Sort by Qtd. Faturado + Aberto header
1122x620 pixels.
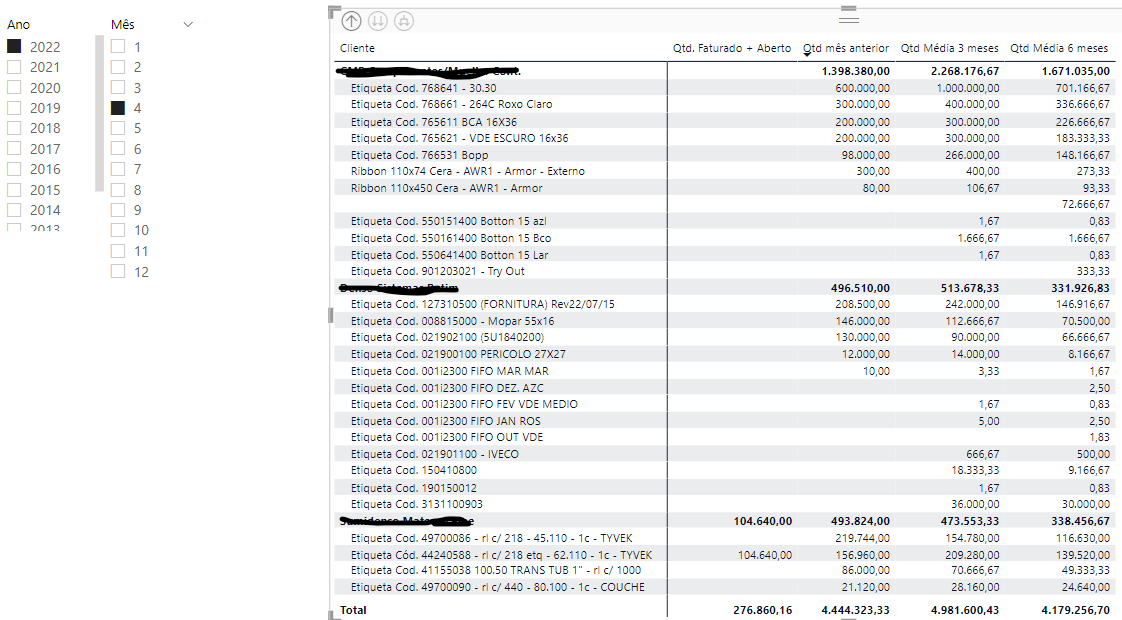[732, 48]
